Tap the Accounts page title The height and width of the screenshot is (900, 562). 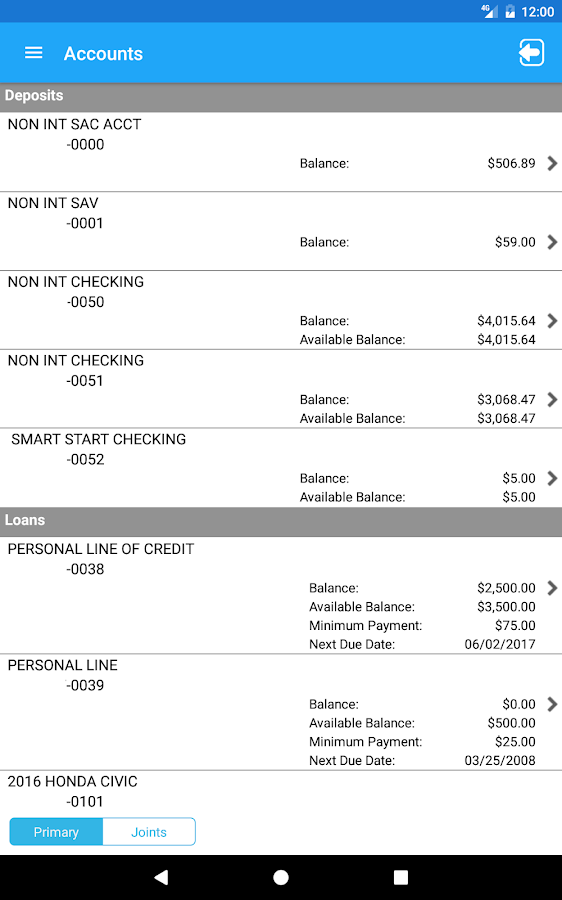103,53
